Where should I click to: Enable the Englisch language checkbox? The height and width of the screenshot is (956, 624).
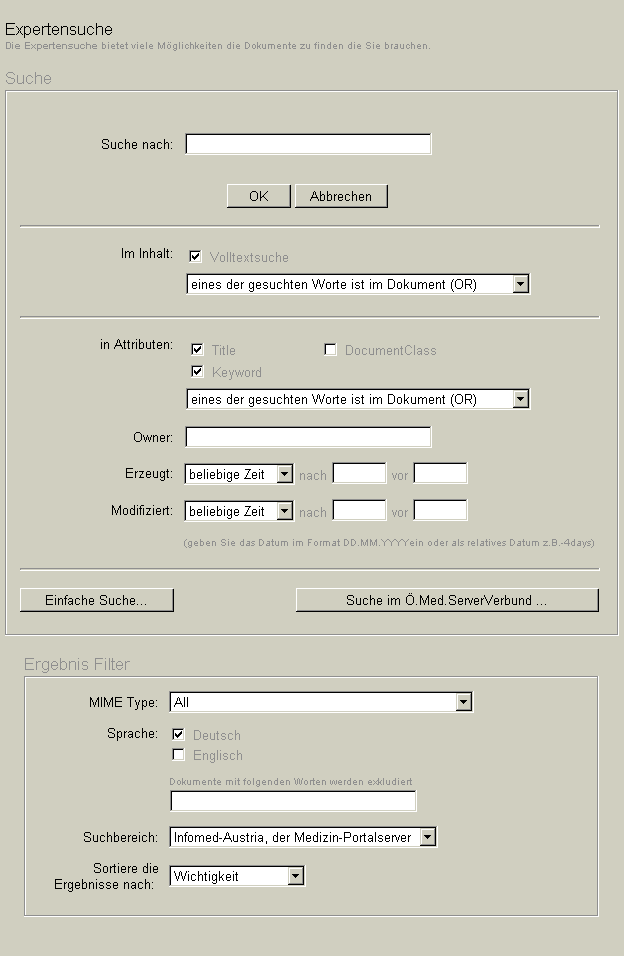pos(179,755)
